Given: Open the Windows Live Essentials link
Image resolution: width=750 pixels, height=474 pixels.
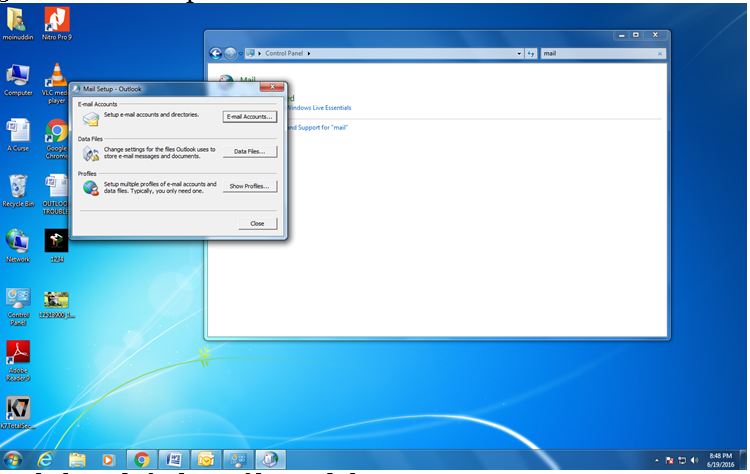Looking at the screenshot, I should click(319, 108).
